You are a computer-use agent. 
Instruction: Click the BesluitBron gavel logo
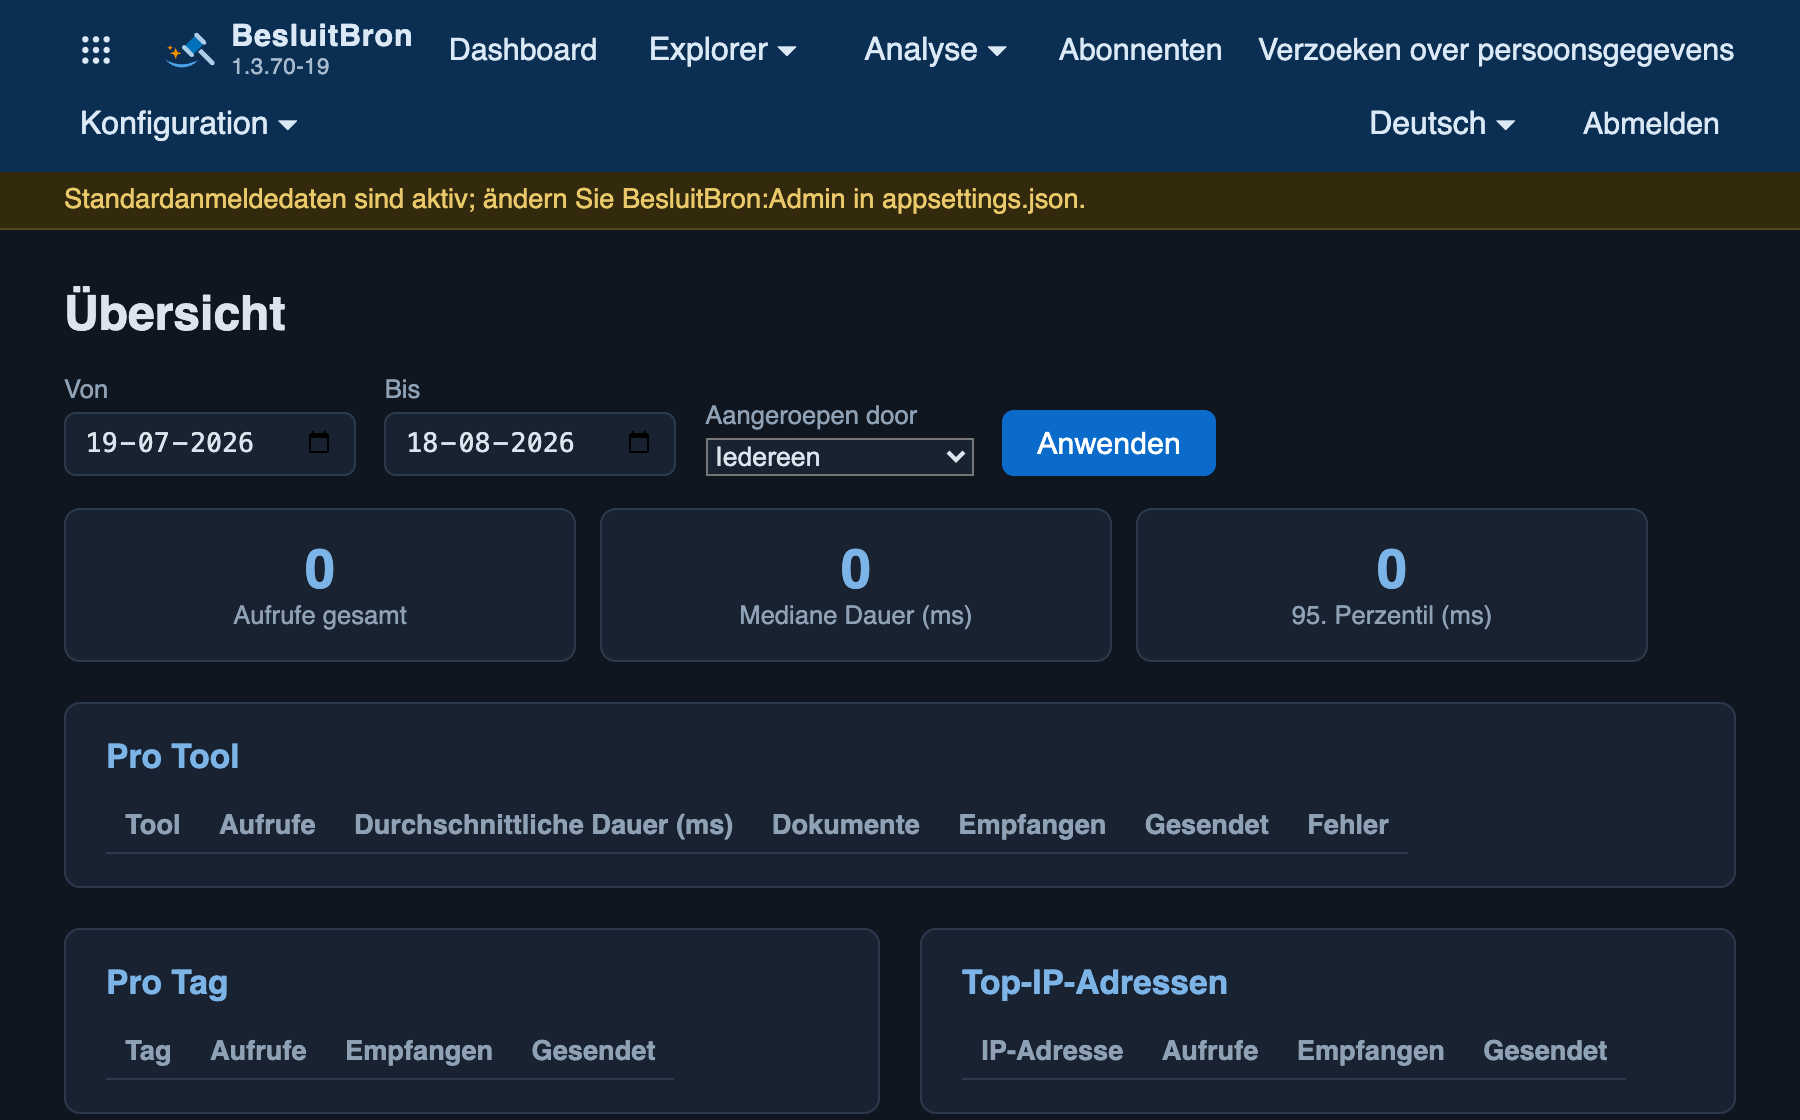coord(190,50)
